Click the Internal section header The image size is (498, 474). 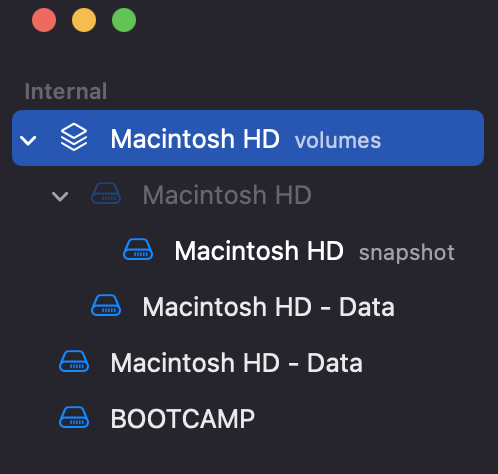click(x=66, y=91)
